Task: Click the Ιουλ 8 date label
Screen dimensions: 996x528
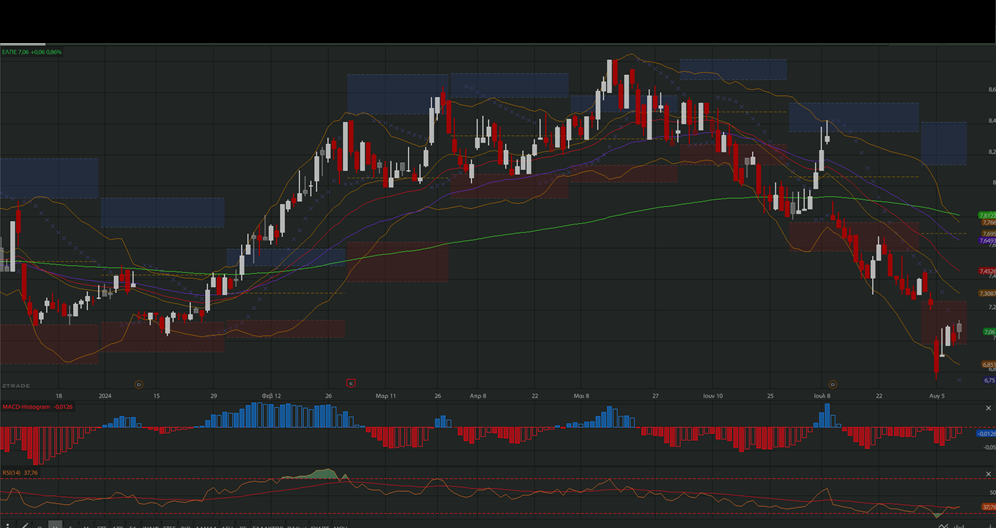Action: tap(822, 396)
